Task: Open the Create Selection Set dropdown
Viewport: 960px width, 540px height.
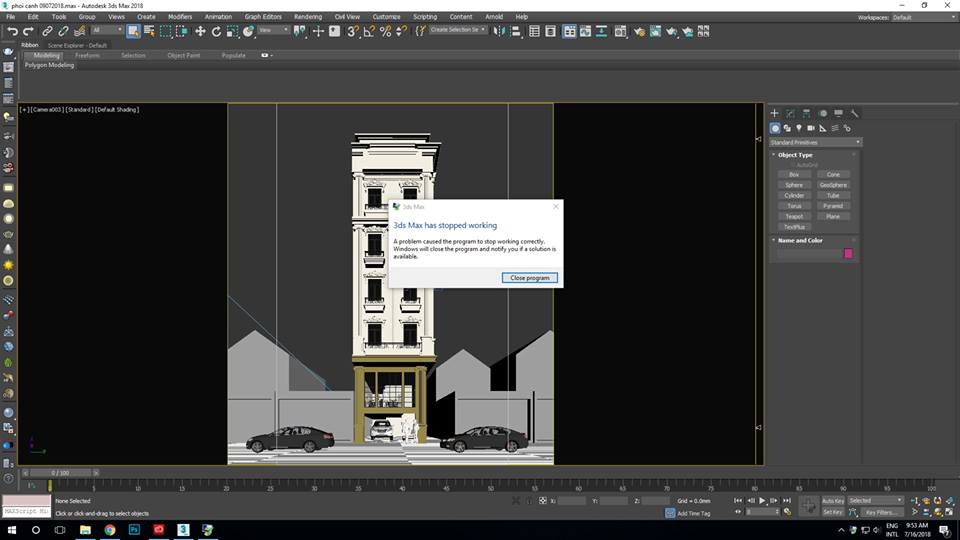Action: (x=458, y=30)
